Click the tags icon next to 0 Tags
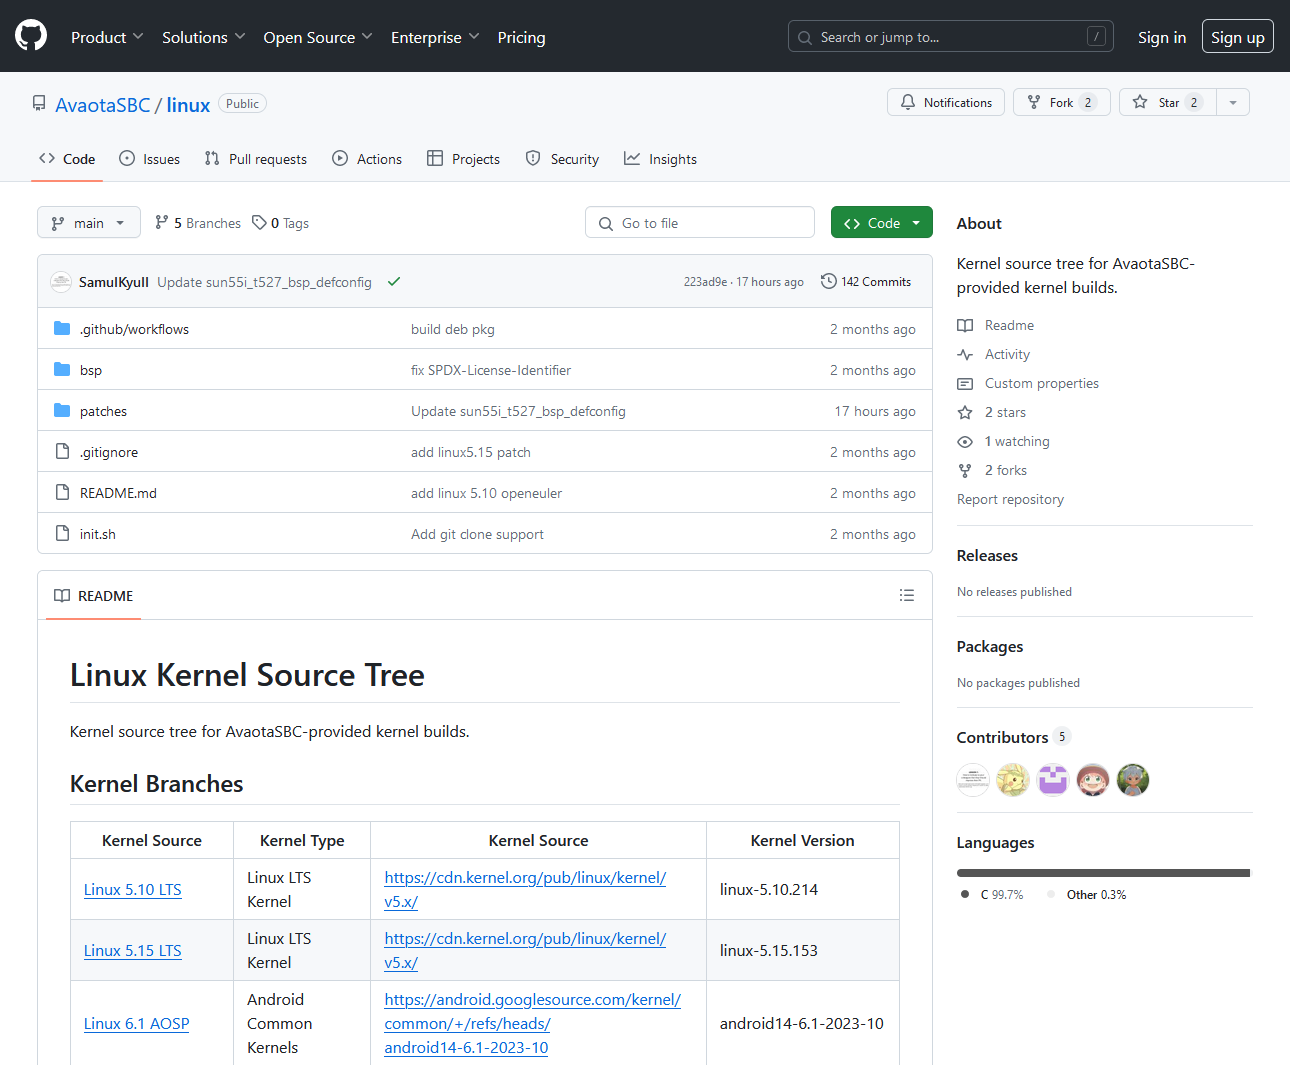1290x1065 pixels. (259, 223)
